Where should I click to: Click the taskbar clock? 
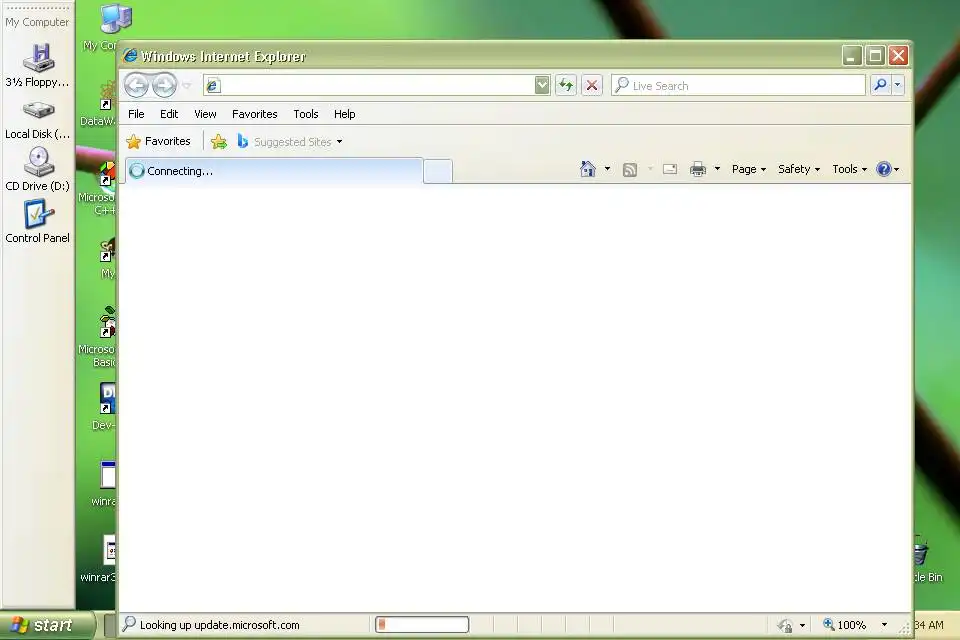929,625
